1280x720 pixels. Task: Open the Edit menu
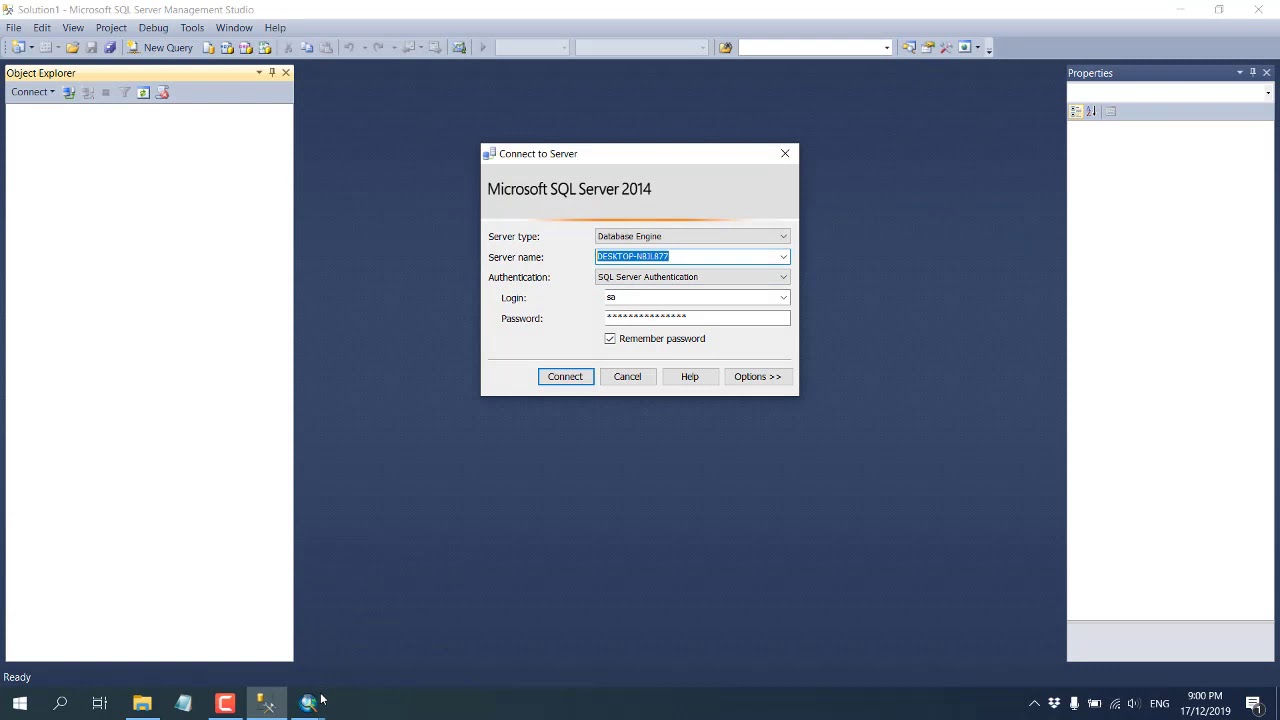[42, 27]
